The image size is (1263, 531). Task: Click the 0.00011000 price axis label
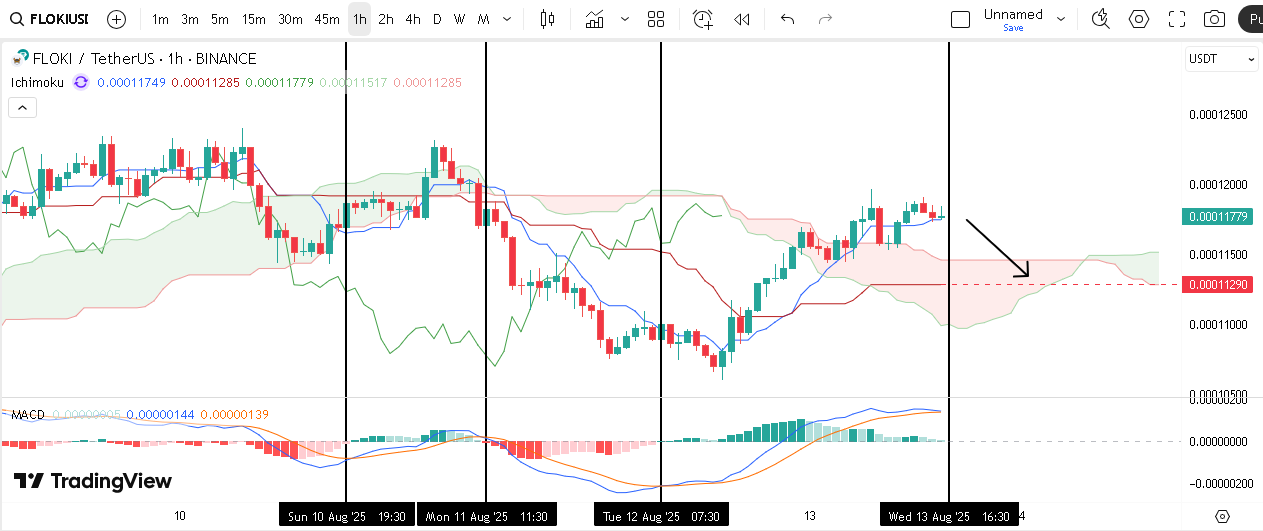point(1218,324)
